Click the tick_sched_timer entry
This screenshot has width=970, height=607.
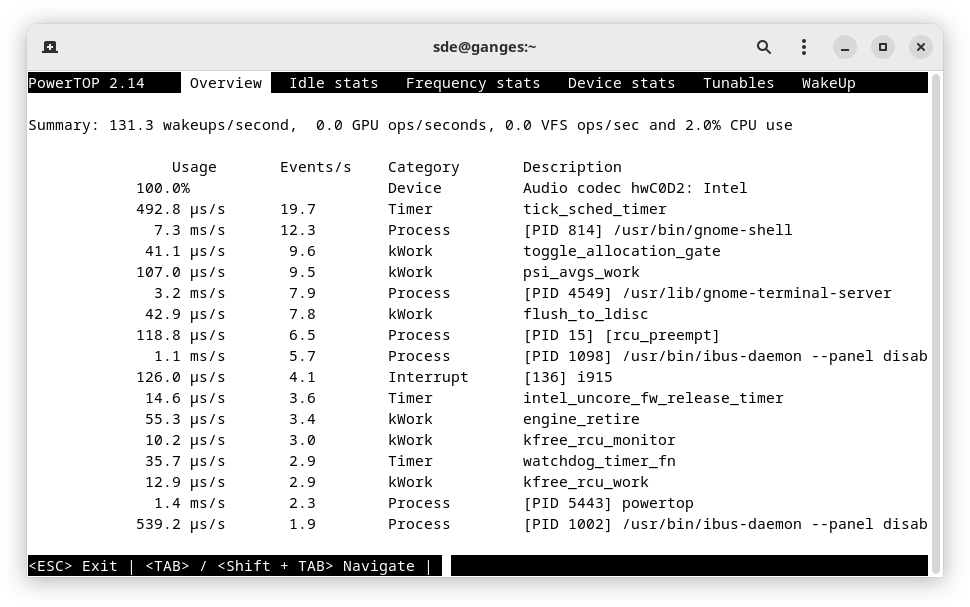594,209
